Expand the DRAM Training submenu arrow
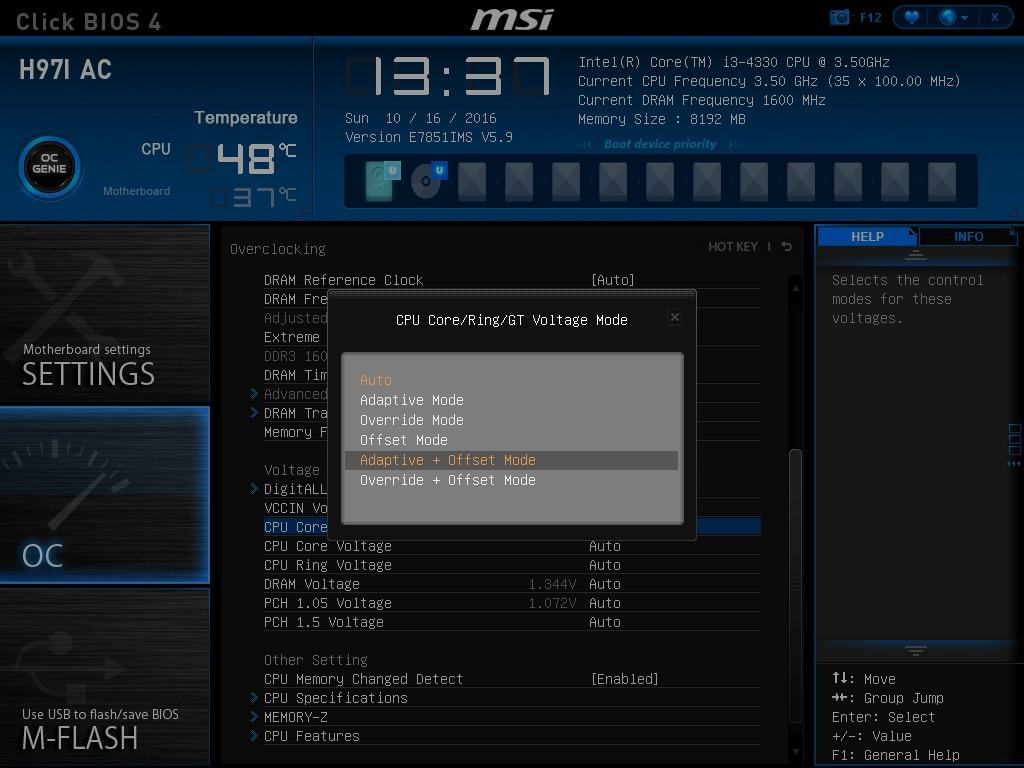 click(254, 413)
